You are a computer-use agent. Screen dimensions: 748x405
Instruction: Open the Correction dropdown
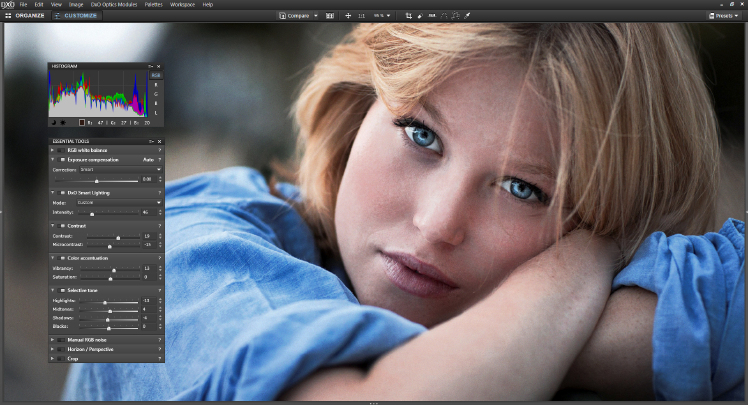(120, 169)
